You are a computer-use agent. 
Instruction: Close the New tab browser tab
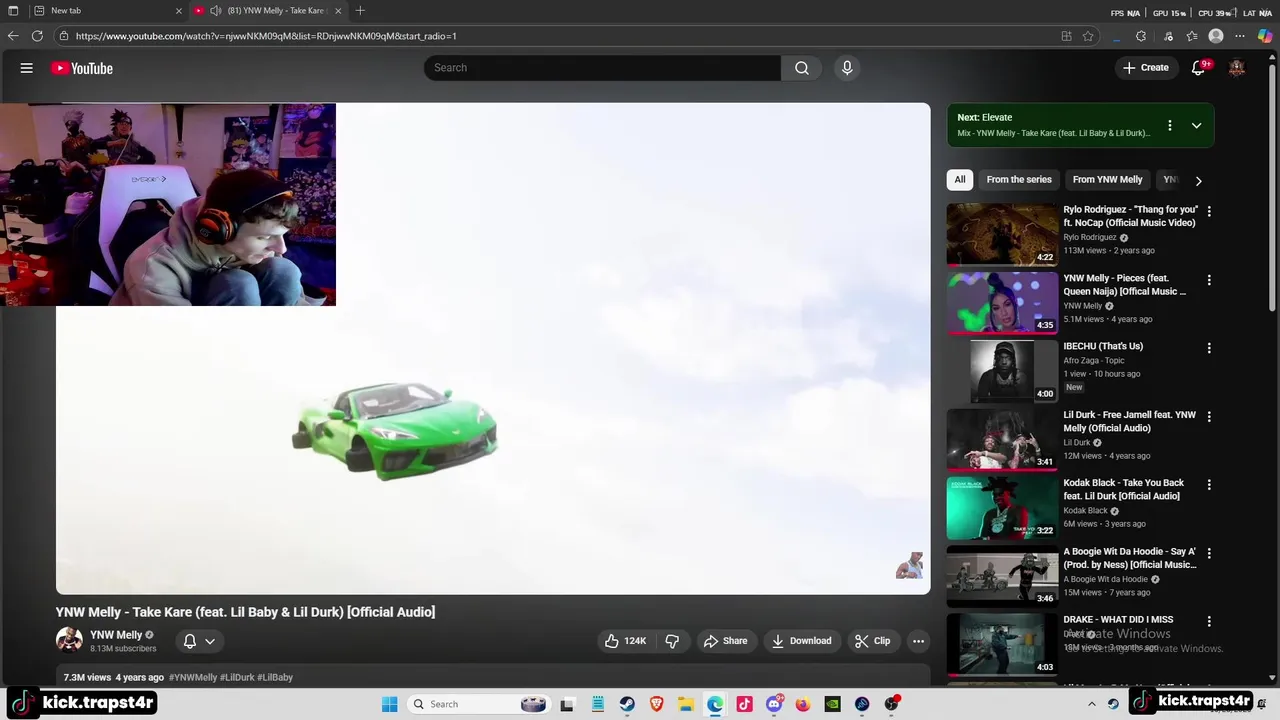(x=179, y=11)
